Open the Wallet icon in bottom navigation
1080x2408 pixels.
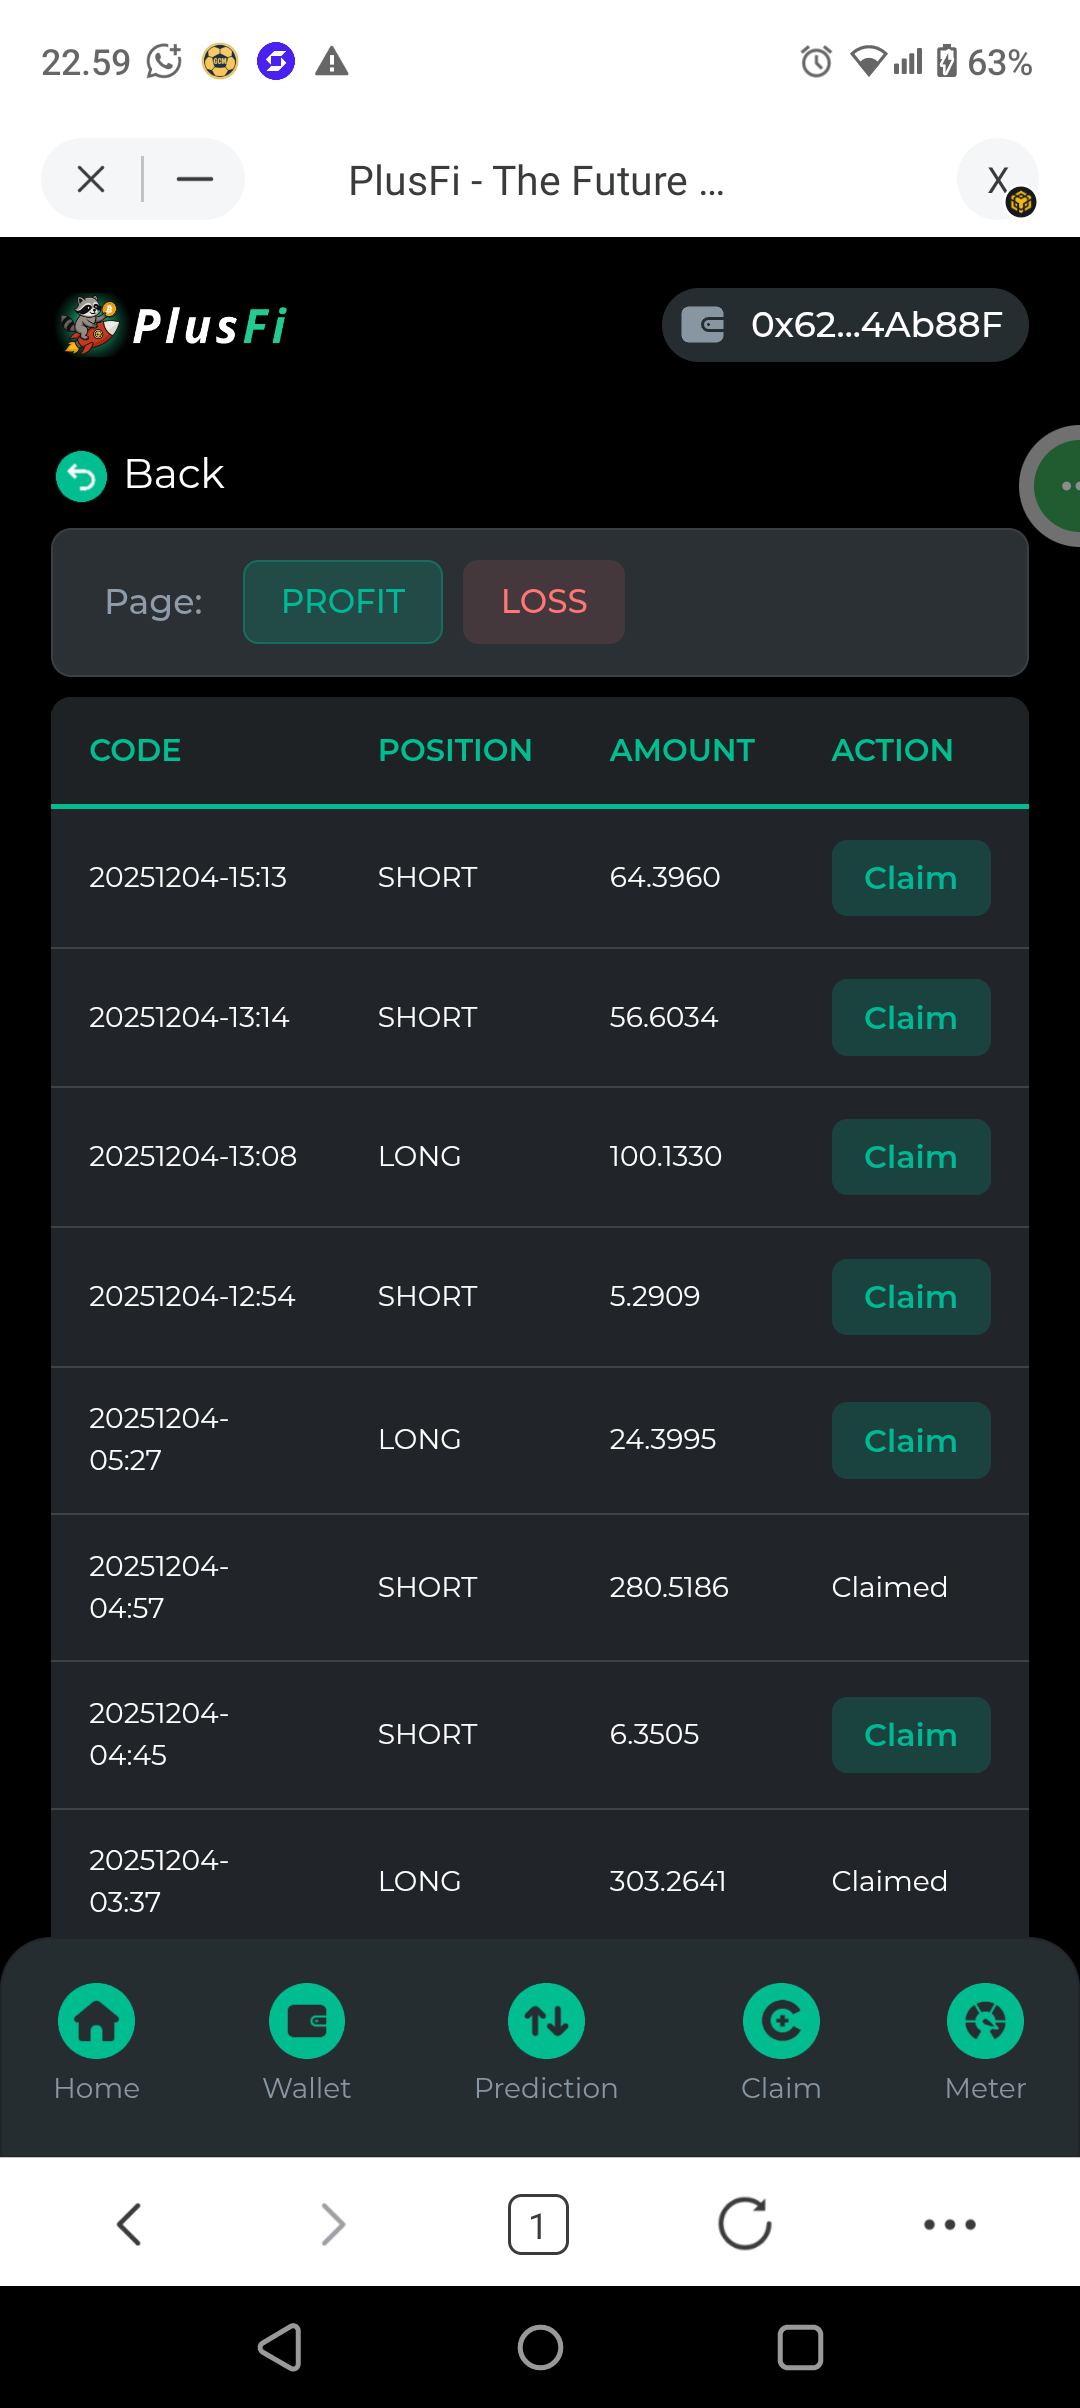click(x=306, y=2020)
